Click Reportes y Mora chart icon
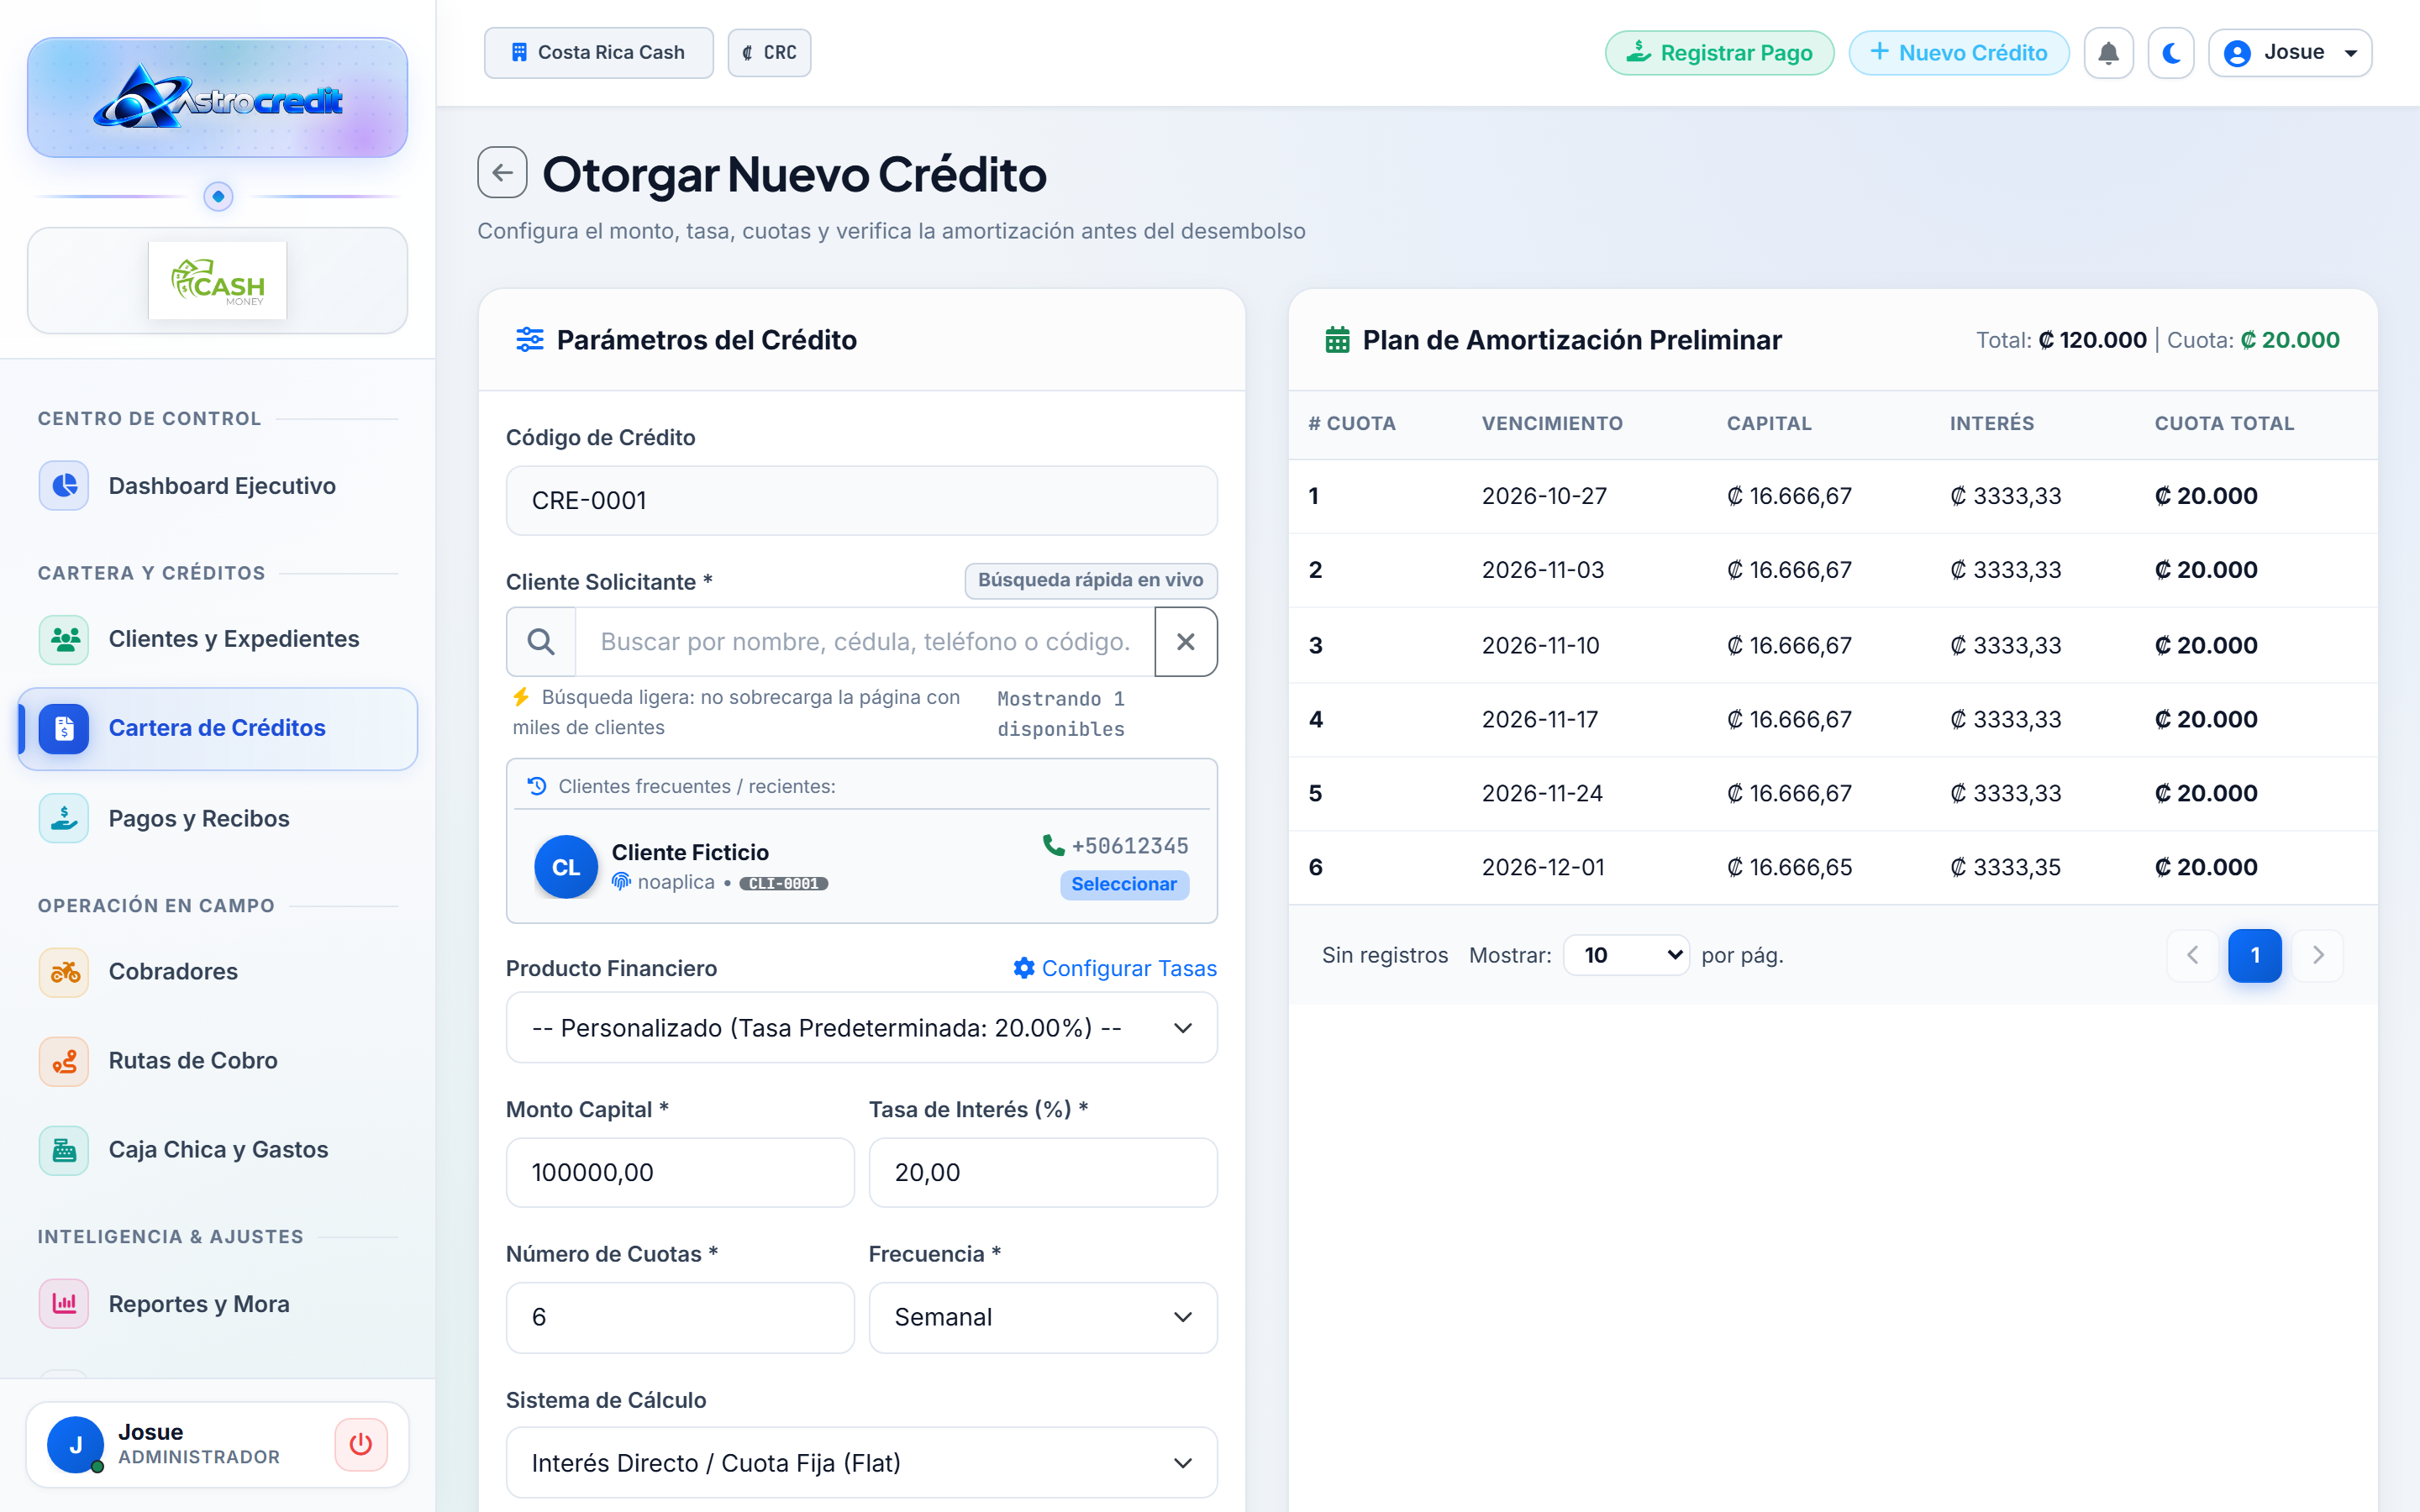The width and height of the screenshot is (2420, 1512). pos(64,1304)
